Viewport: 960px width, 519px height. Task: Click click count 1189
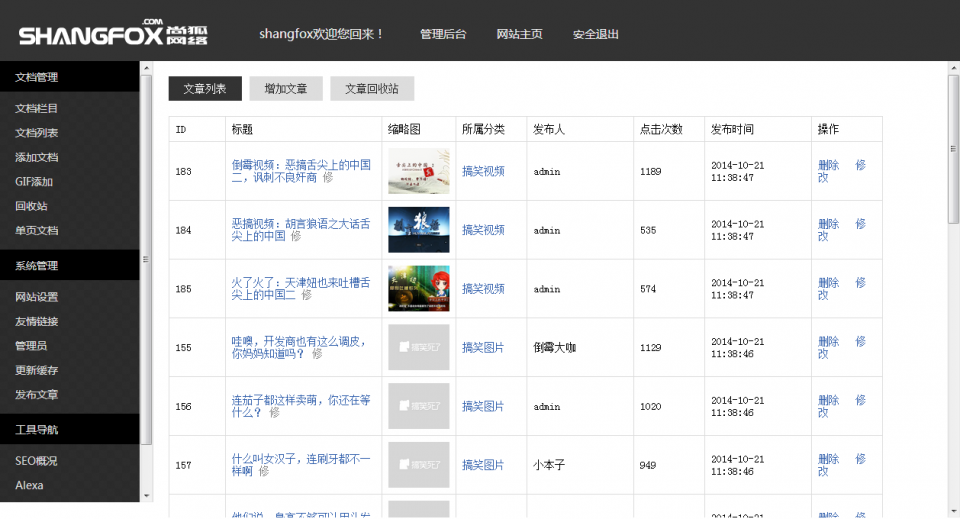click(x=651, y=171)
